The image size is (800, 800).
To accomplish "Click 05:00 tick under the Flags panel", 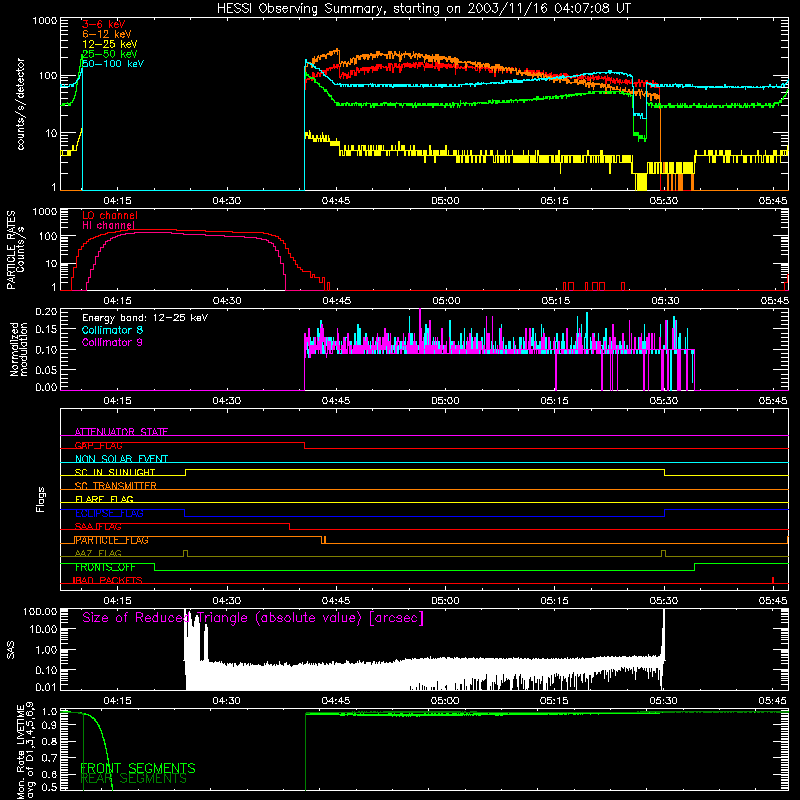I will point(445,601).
